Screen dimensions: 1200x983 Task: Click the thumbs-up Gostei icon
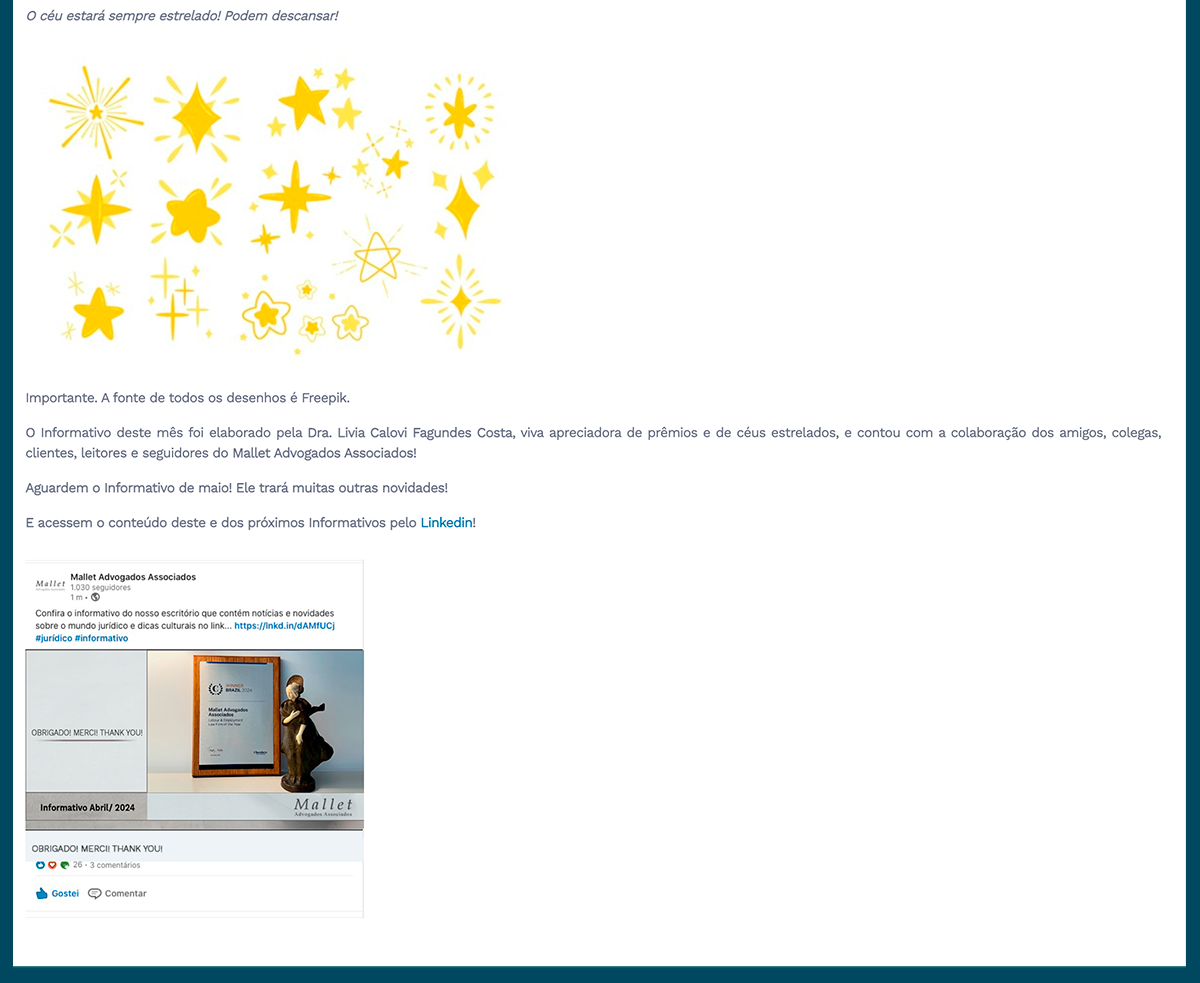tap(42, 893)
